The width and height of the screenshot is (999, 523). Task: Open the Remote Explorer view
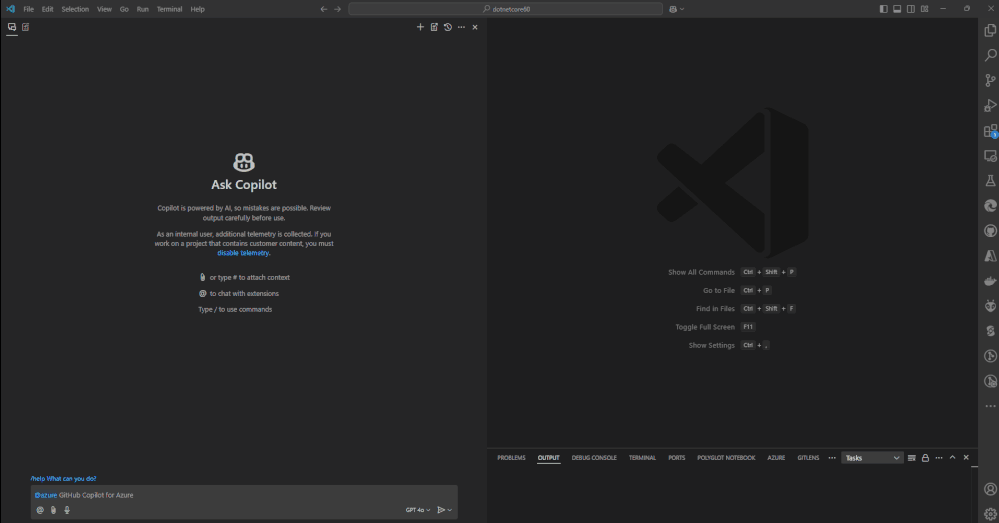point(990,156)
